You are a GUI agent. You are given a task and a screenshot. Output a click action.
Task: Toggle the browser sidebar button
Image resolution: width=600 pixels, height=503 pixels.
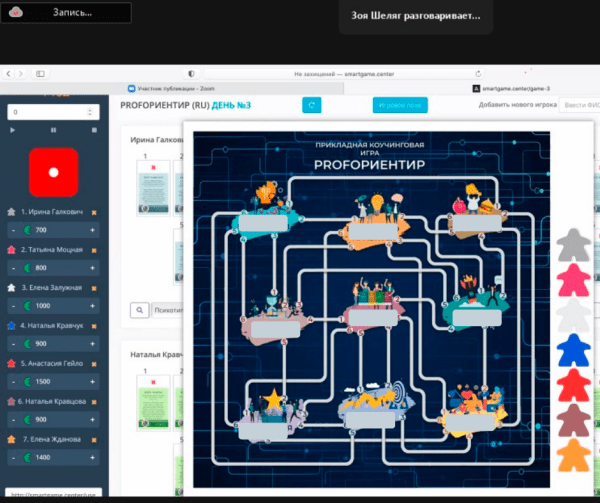40,73
